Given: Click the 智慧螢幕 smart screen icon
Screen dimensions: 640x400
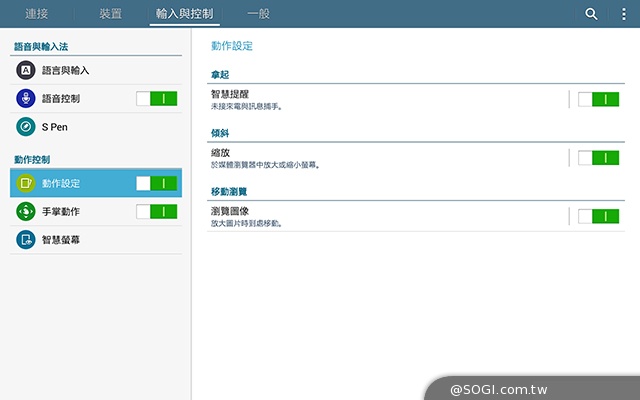Looking at the screenshot, I should point(25,240).
